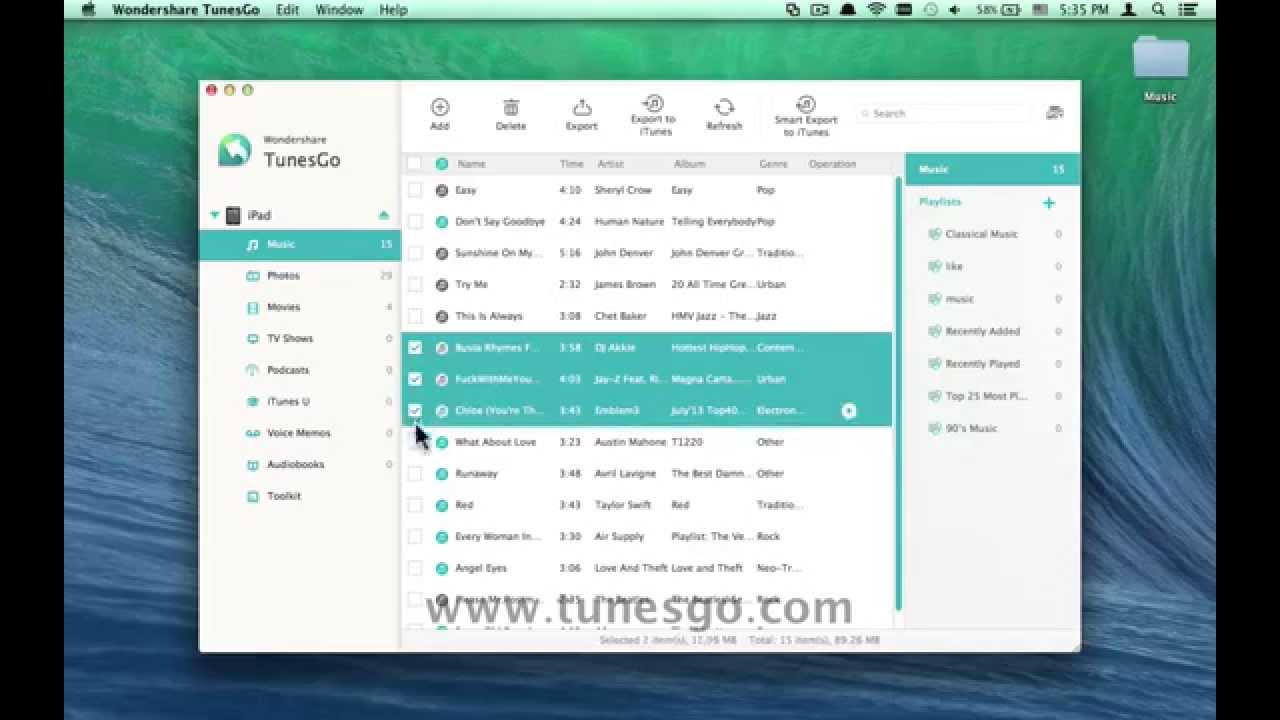Click the Recently Played playlist icon
The height and width of the screenshot is (720, 1280).
(934, 364)
